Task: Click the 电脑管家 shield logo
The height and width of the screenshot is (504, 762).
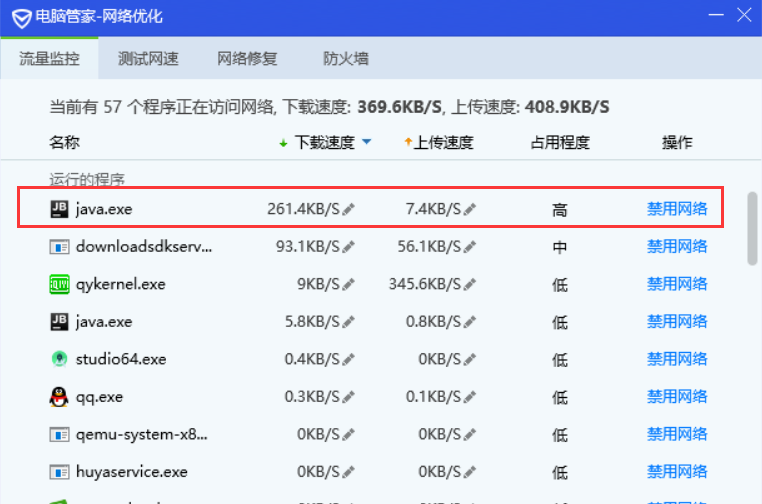Action: (21, 18)
